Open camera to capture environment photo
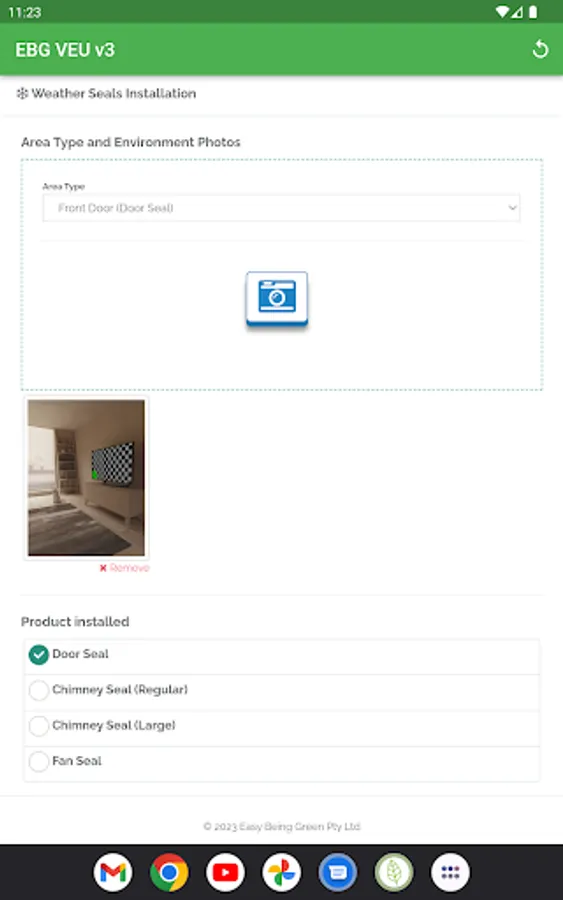 [277, 299]
